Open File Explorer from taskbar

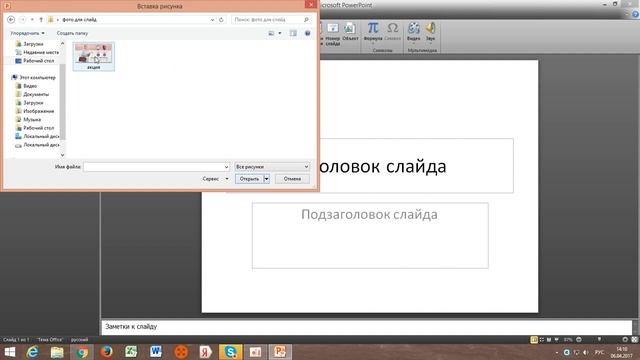(57, 352)
